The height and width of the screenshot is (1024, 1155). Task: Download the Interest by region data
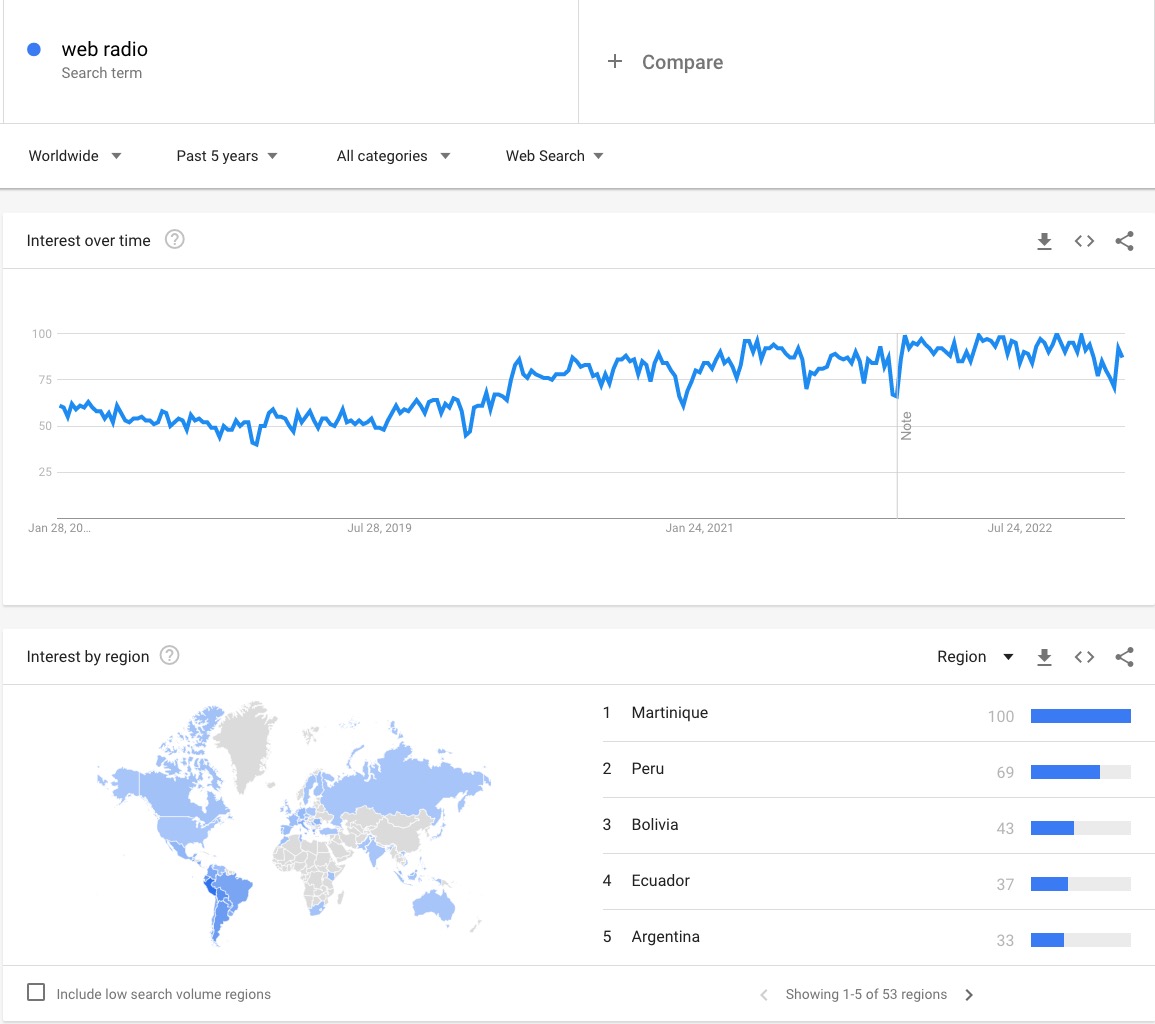point(1044,657)
